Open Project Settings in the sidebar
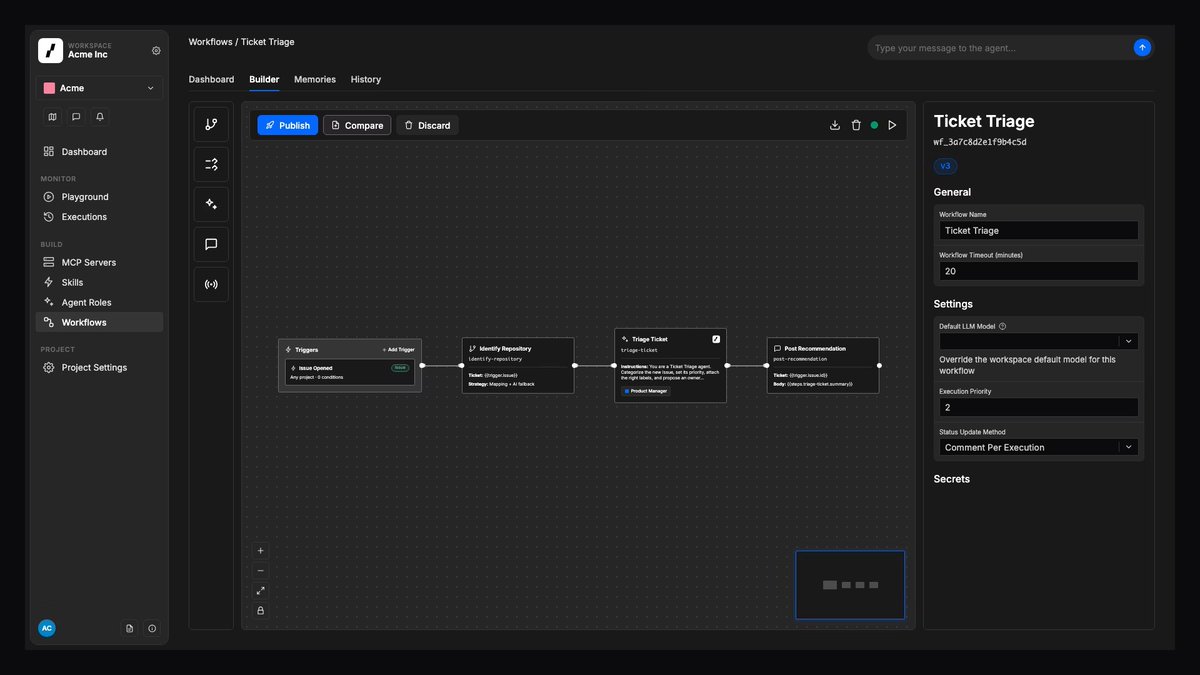 pyautogui.click(x=100, y=367)
